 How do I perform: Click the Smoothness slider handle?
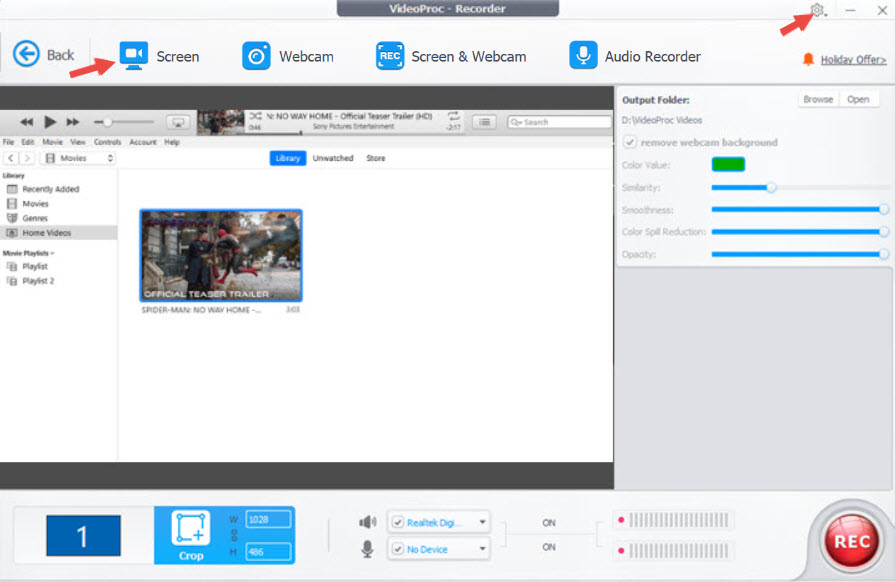pos(884,209)
